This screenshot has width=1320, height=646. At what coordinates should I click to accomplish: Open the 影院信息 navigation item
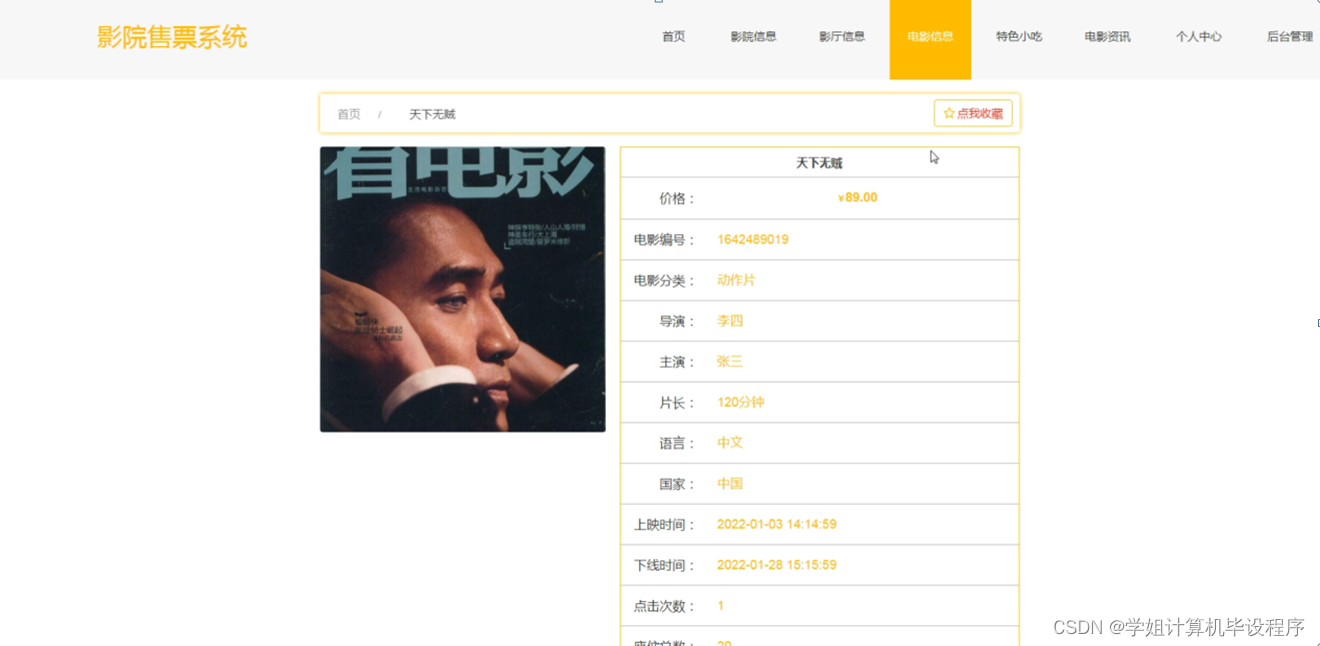pos(753,37)
